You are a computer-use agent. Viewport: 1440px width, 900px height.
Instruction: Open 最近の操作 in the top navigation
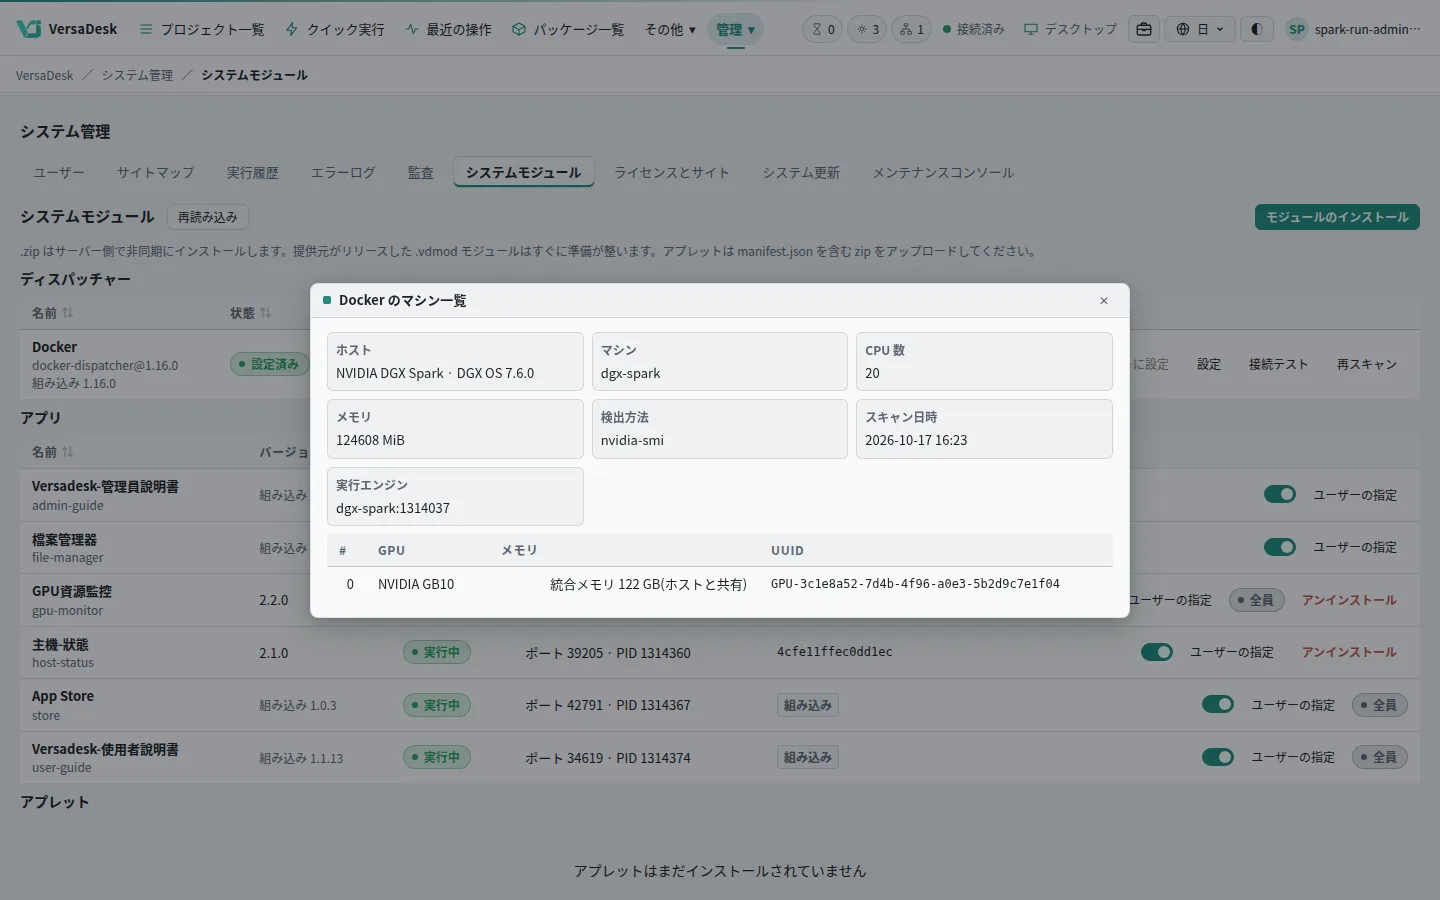(448, 29)
